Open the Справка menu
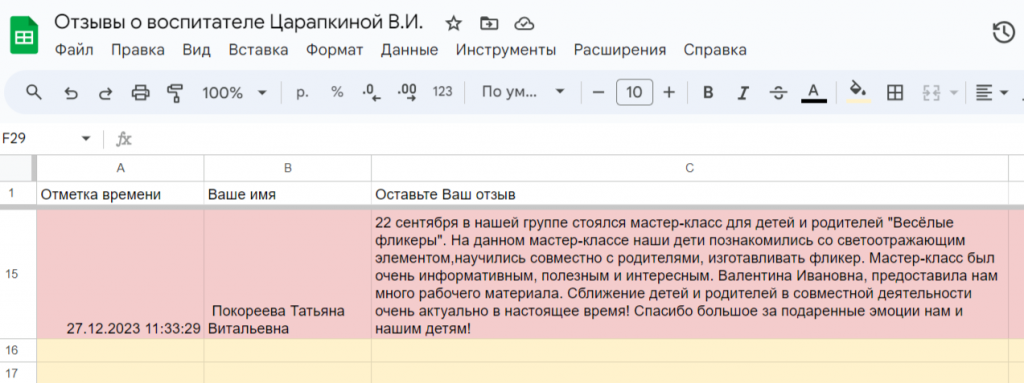Screen dimensions: 1024x383 [715, 50]
